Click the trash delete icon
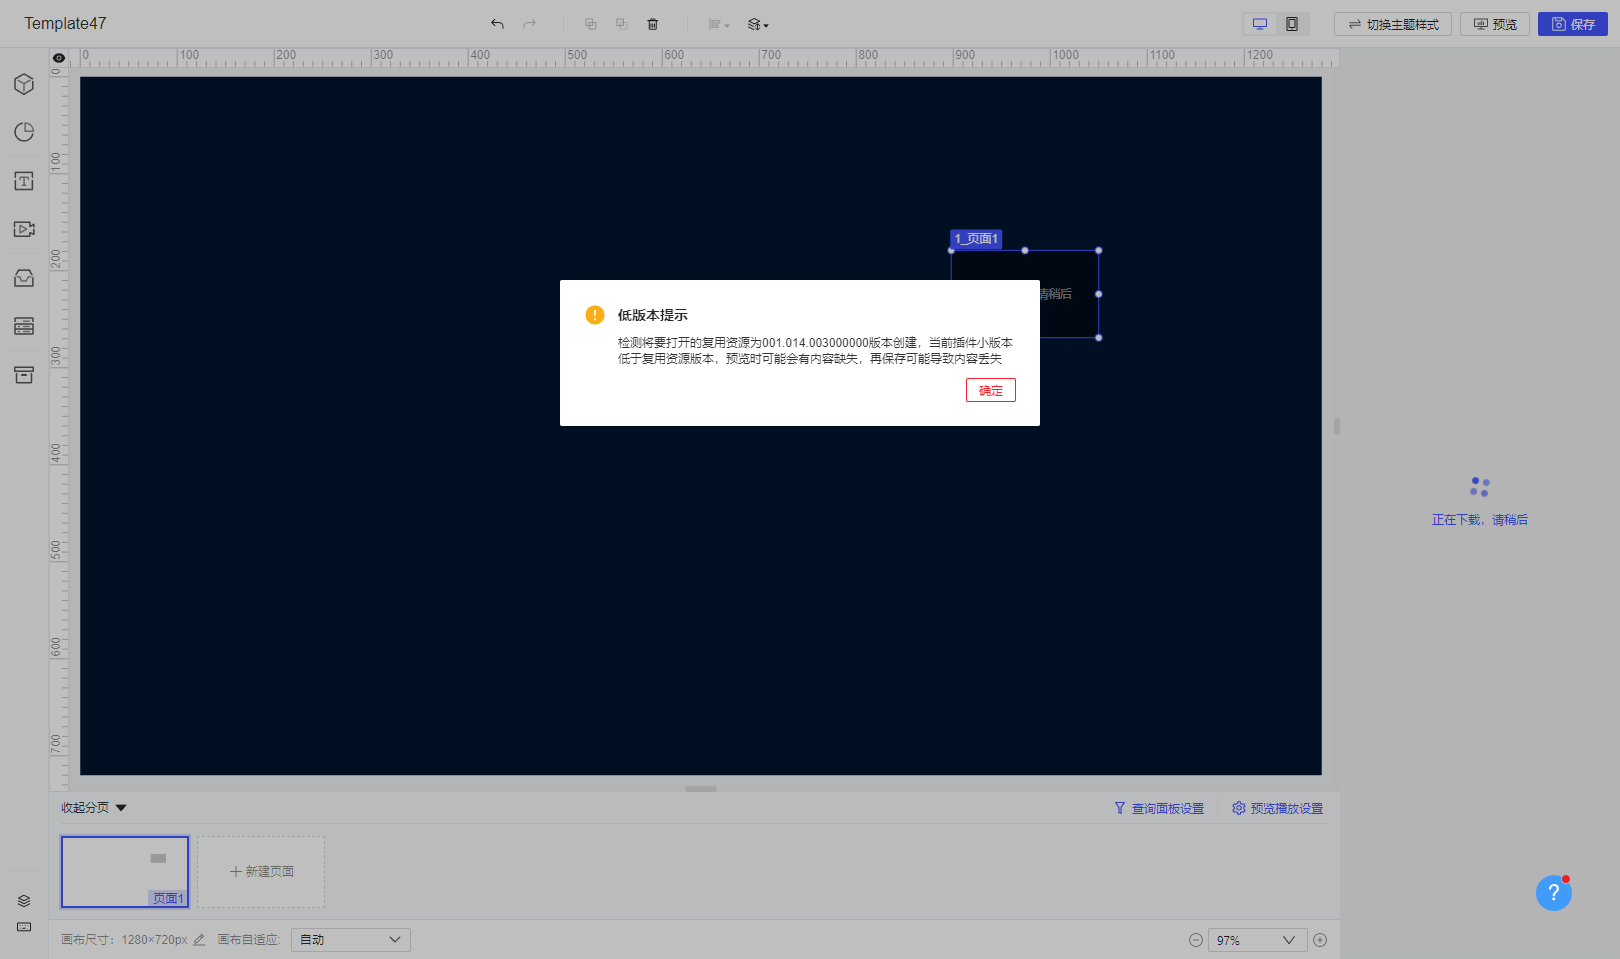 coord(653,24)
